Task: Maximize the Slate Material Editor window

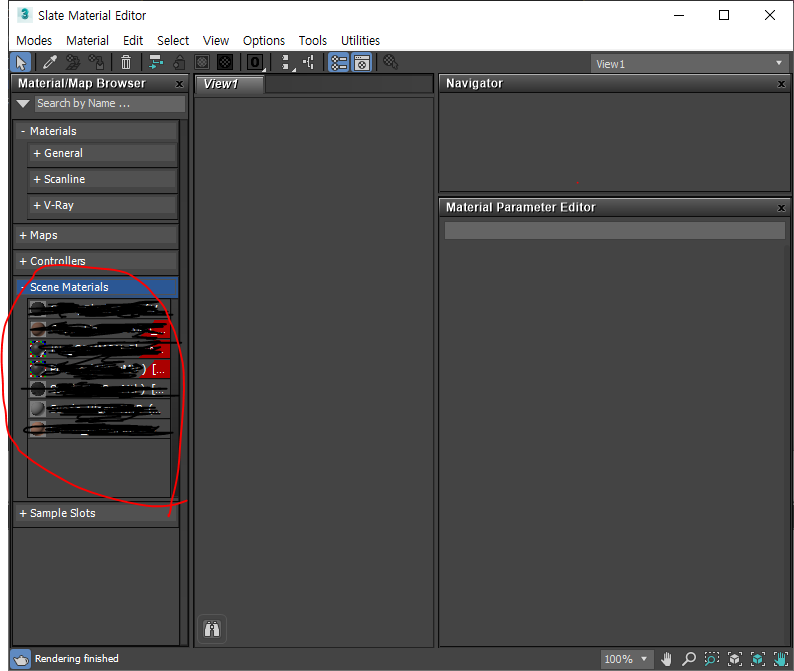Action: [724, 15]
